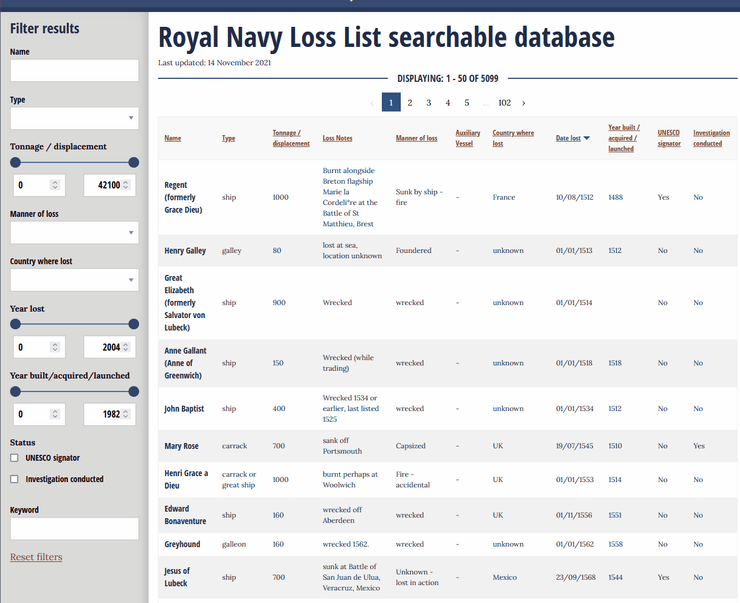The height and width of the screenshot is (603, 740).
Task: Tick the Investigation conducted checkbox
Action: tap(14, 479)
